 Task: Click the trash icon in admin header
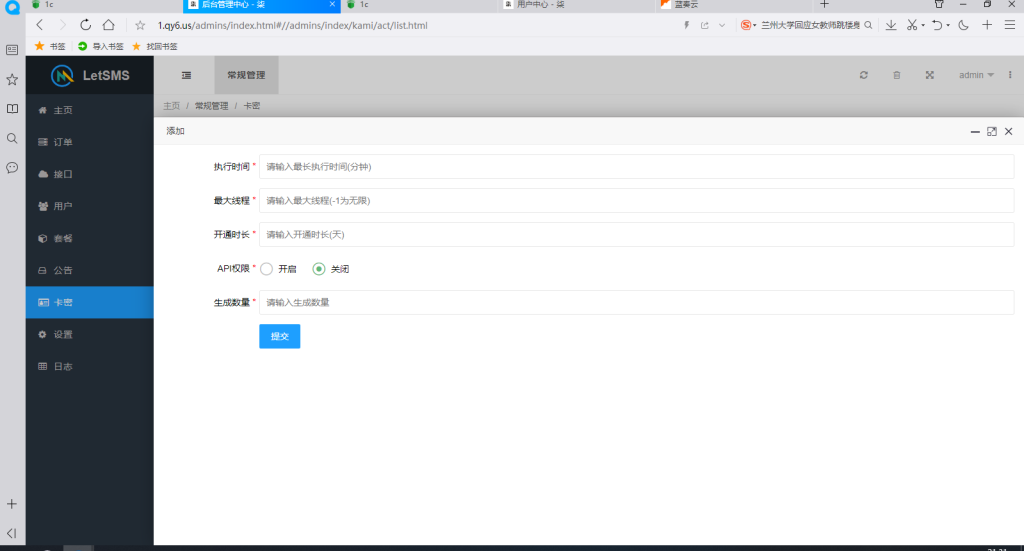click(897, 75)
